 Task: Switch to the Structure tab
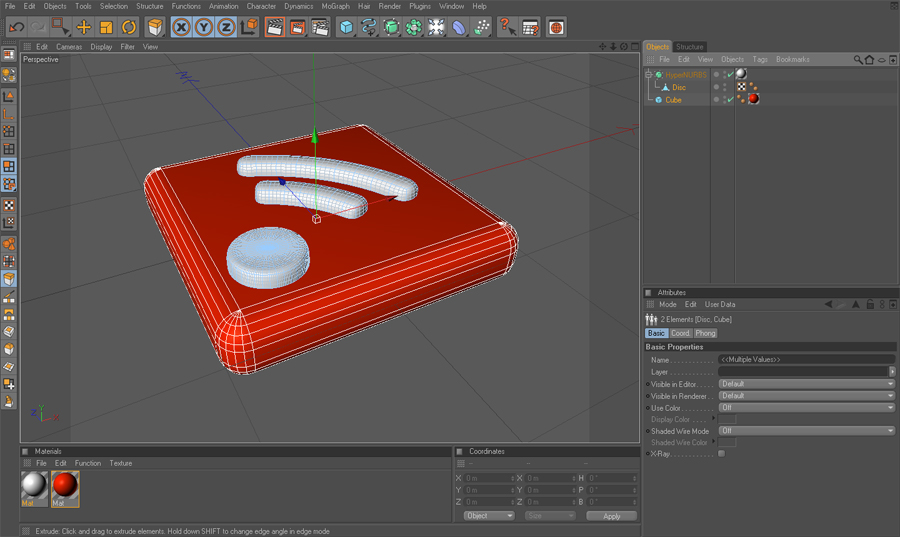[x=689, y=46]
